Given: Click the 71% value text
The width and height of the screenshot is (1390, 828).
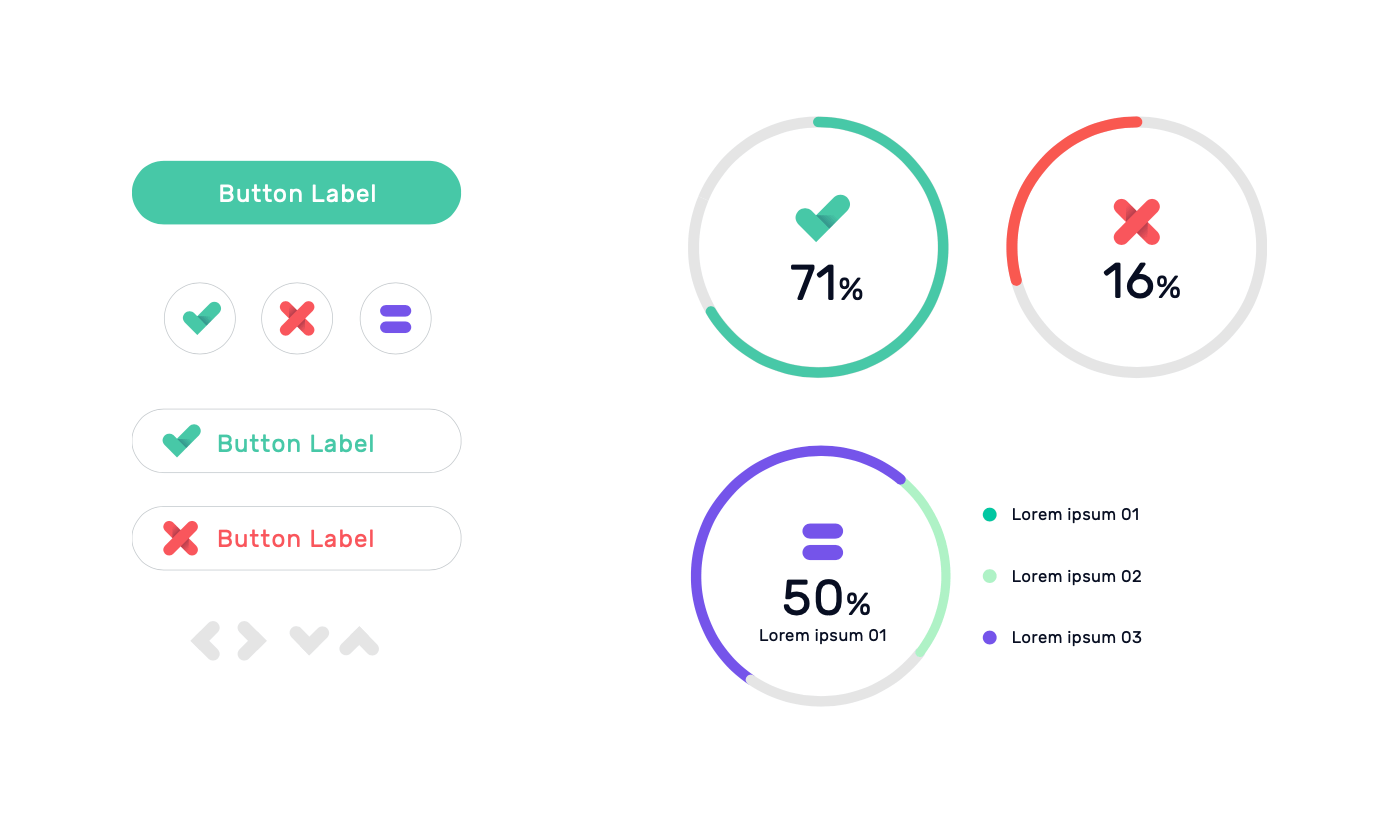Looking at the screenshot, I should (826, 284).
